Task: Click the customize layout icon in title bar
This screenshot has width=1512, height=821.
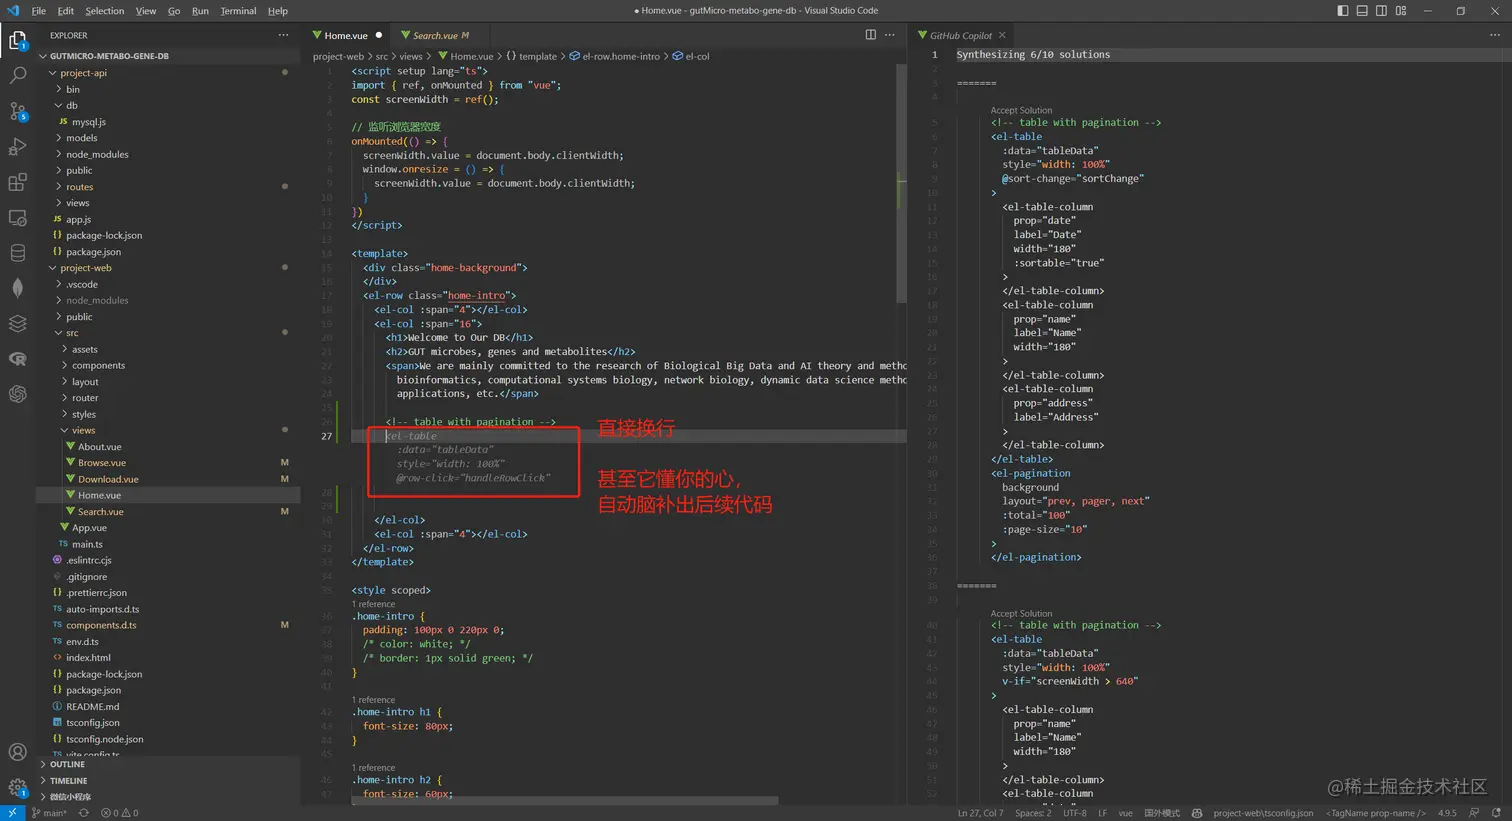Action: click(x=1401, y=11)
